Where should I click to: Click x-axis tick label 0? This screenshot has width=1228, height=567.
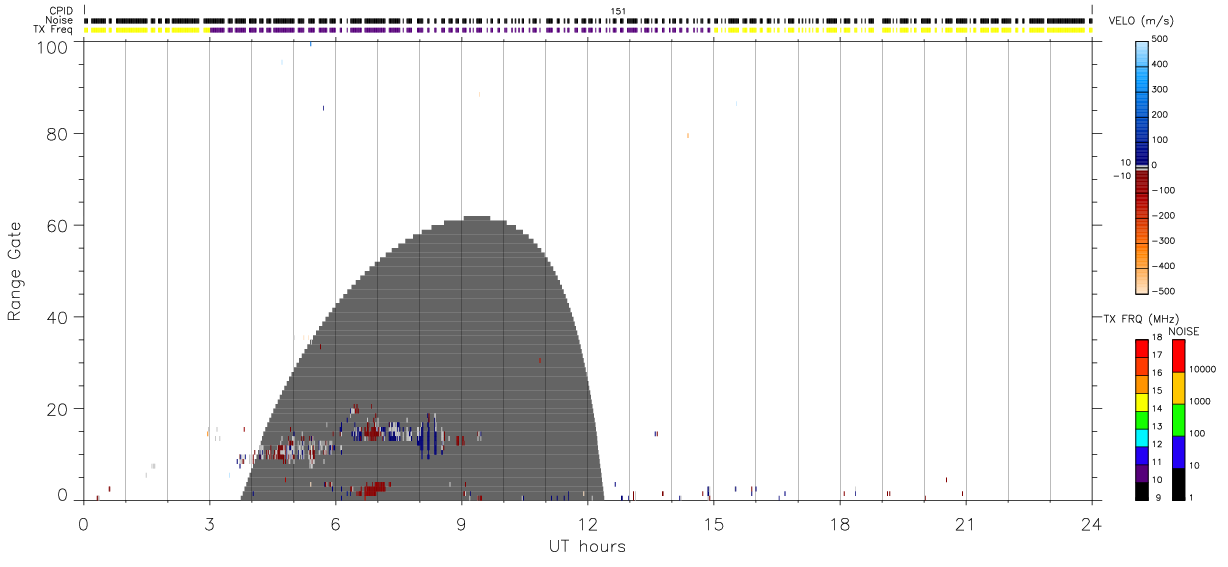tap(83, 524)
